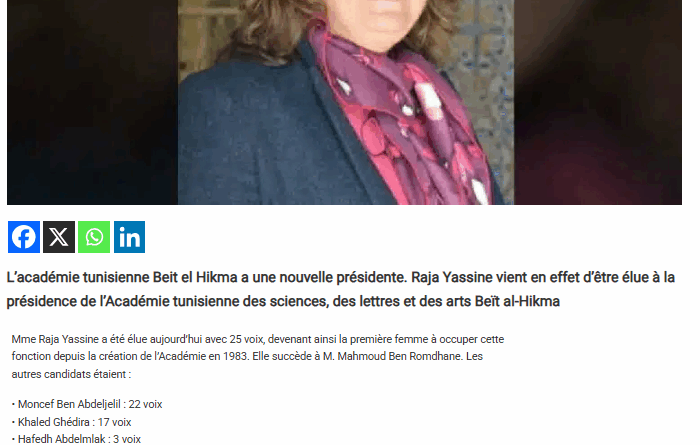Share the article on Facebook

click(24, 237)
